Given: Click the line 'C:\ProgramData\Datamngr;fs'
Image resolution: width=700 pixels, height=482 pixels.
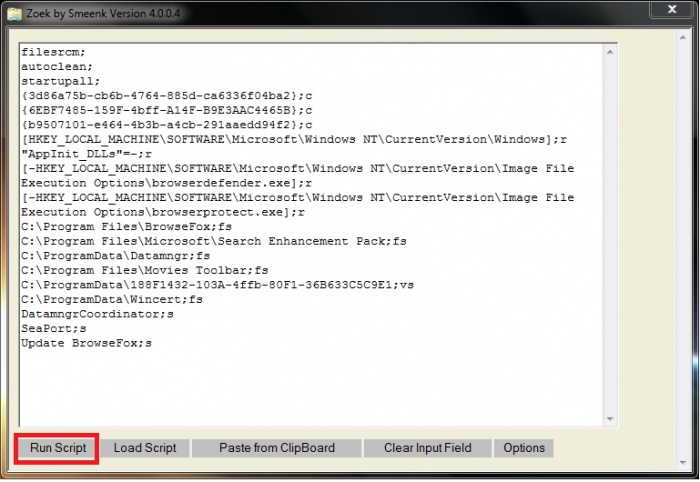Looking at the screenshot, I should [x=115, y=256].
